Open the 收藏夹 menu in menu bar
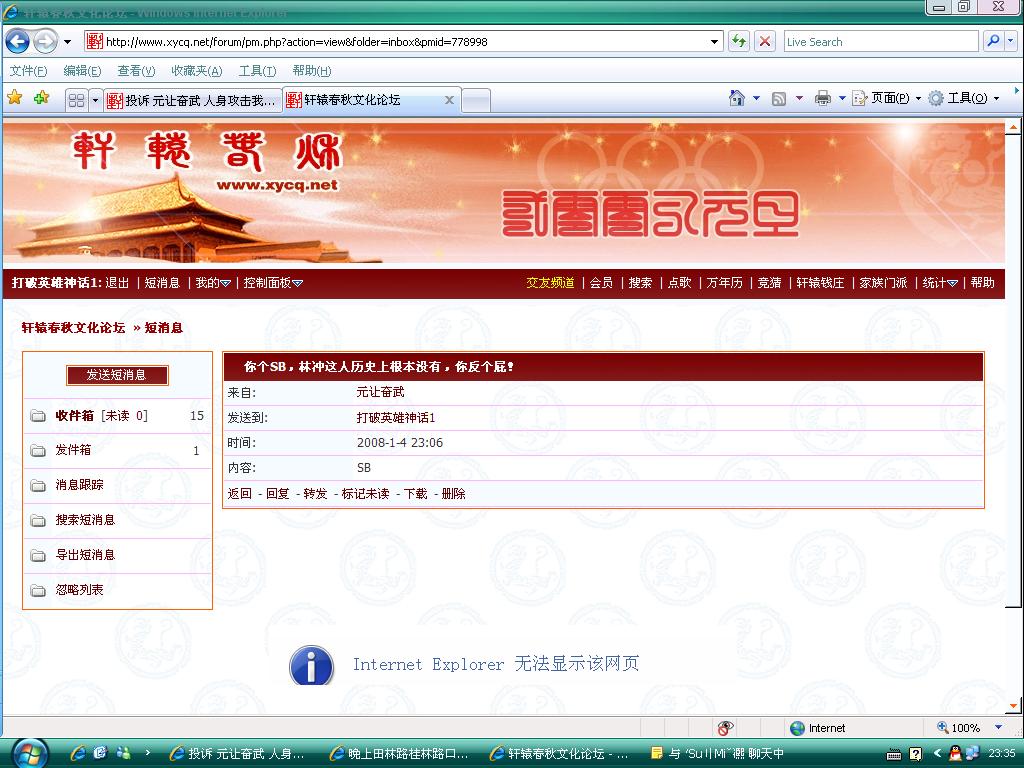The image size is (1024, 768). pos(196,71)
